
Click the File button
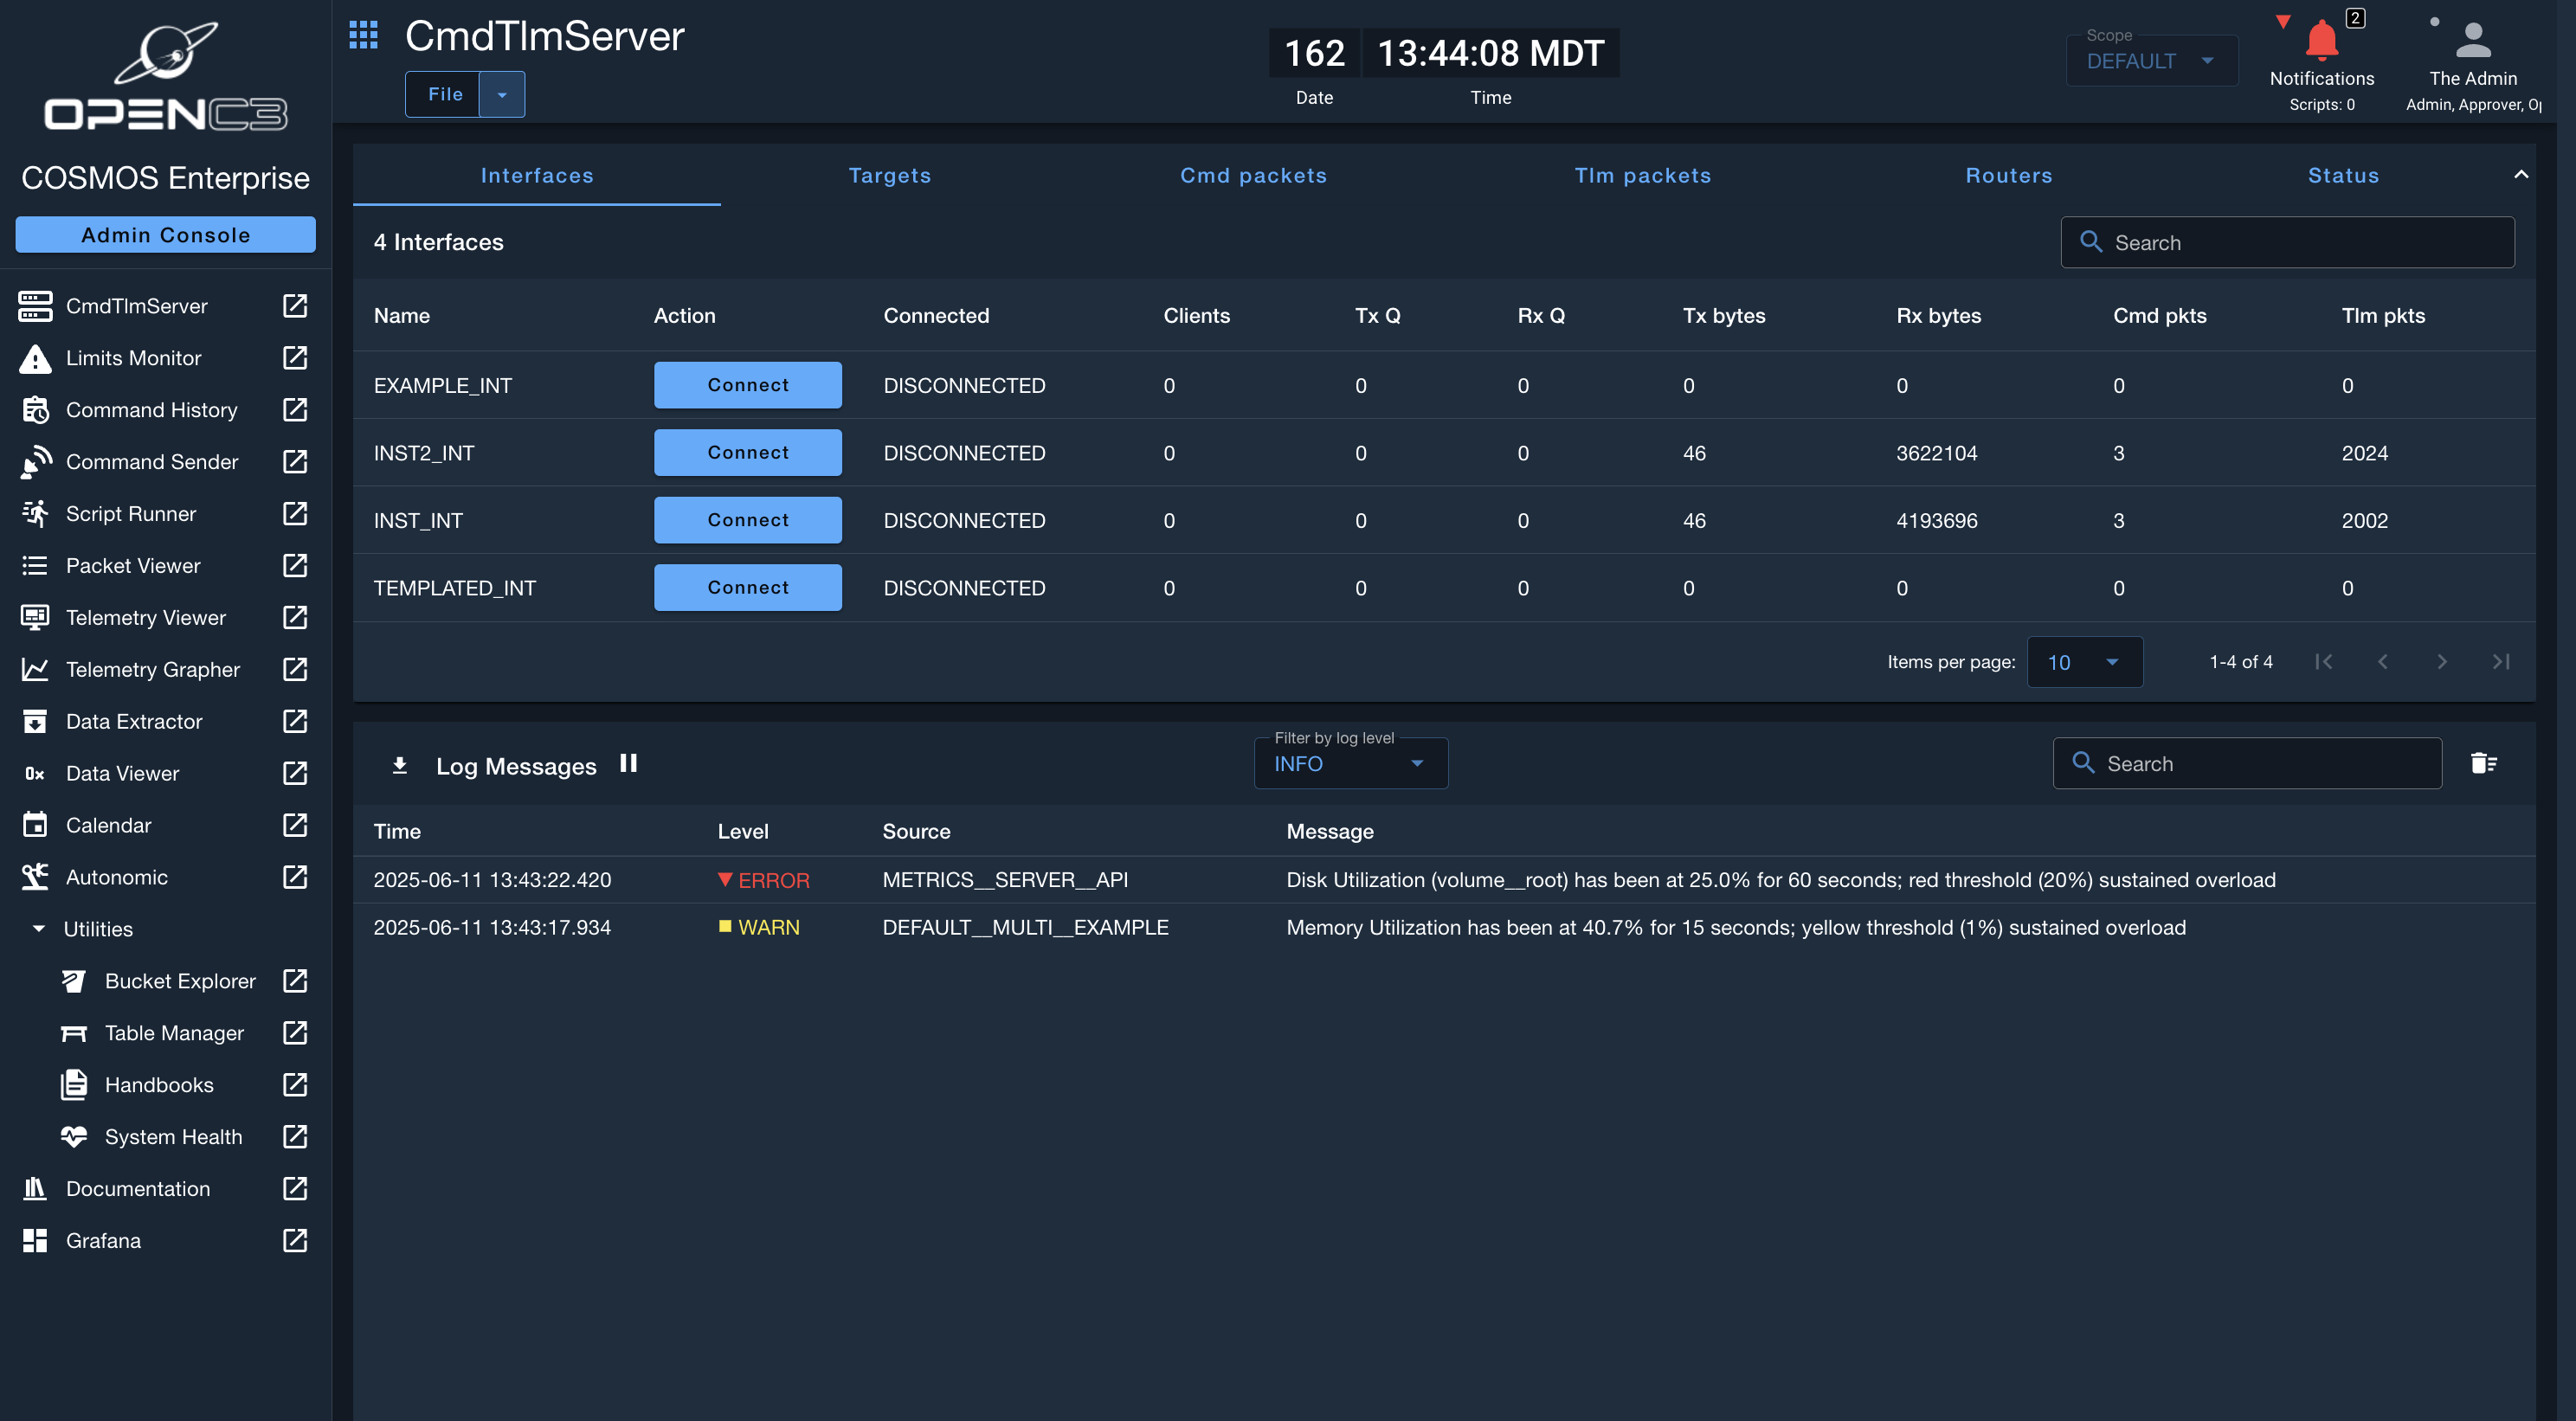(x=443, y=94)
